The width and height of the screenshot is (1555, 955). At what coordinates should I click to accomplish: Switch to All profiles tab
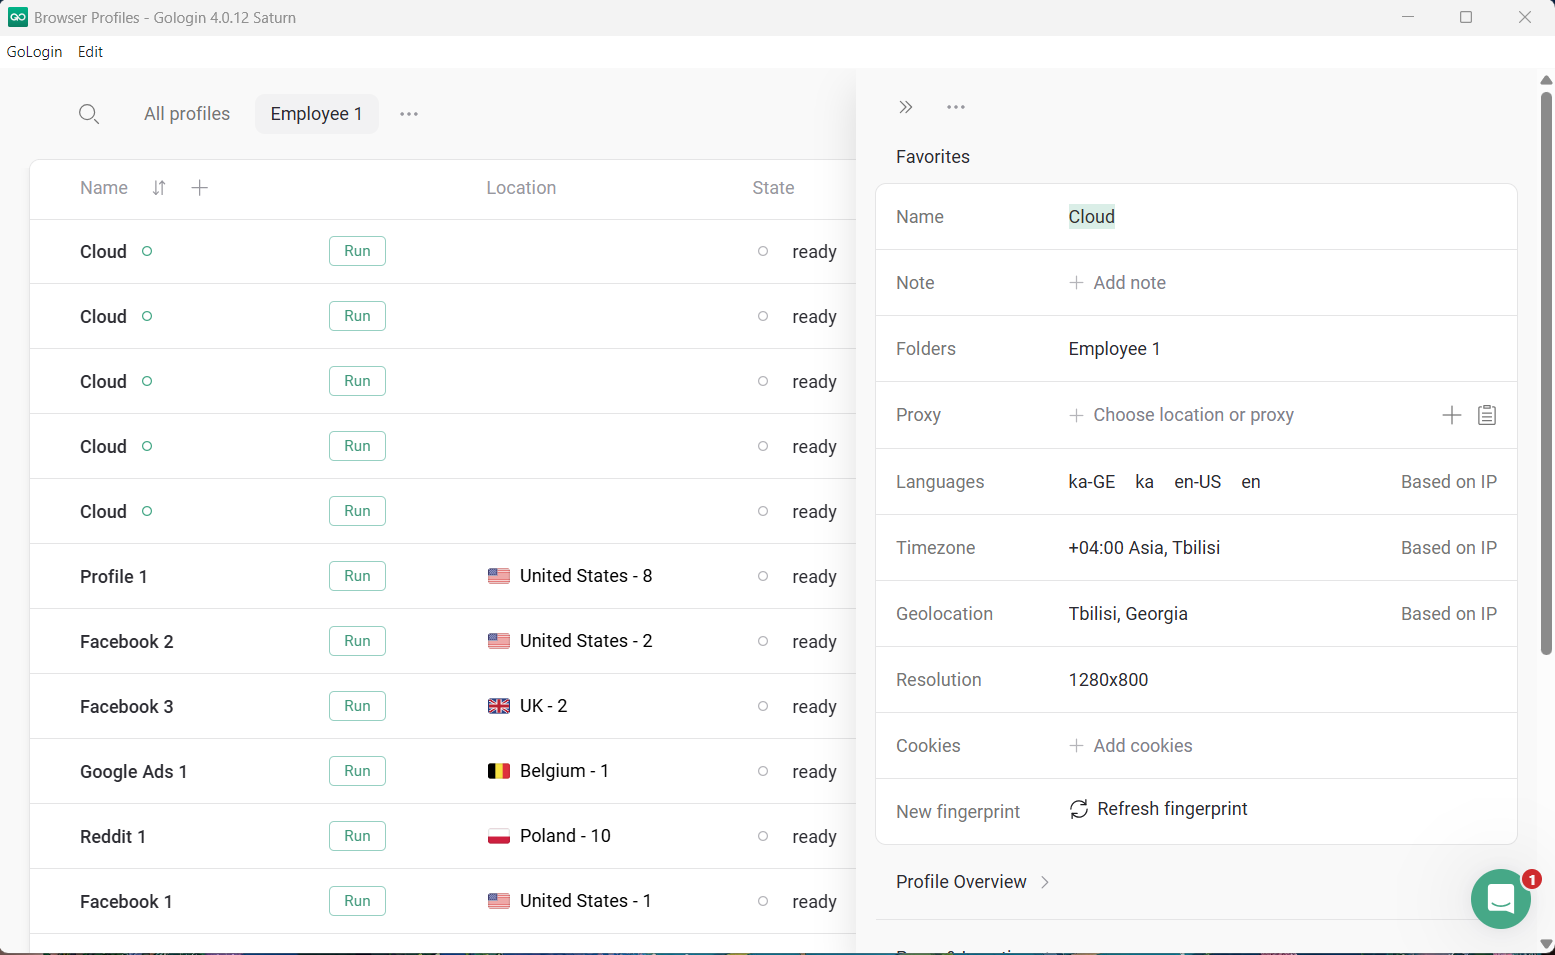pos(187,114)
